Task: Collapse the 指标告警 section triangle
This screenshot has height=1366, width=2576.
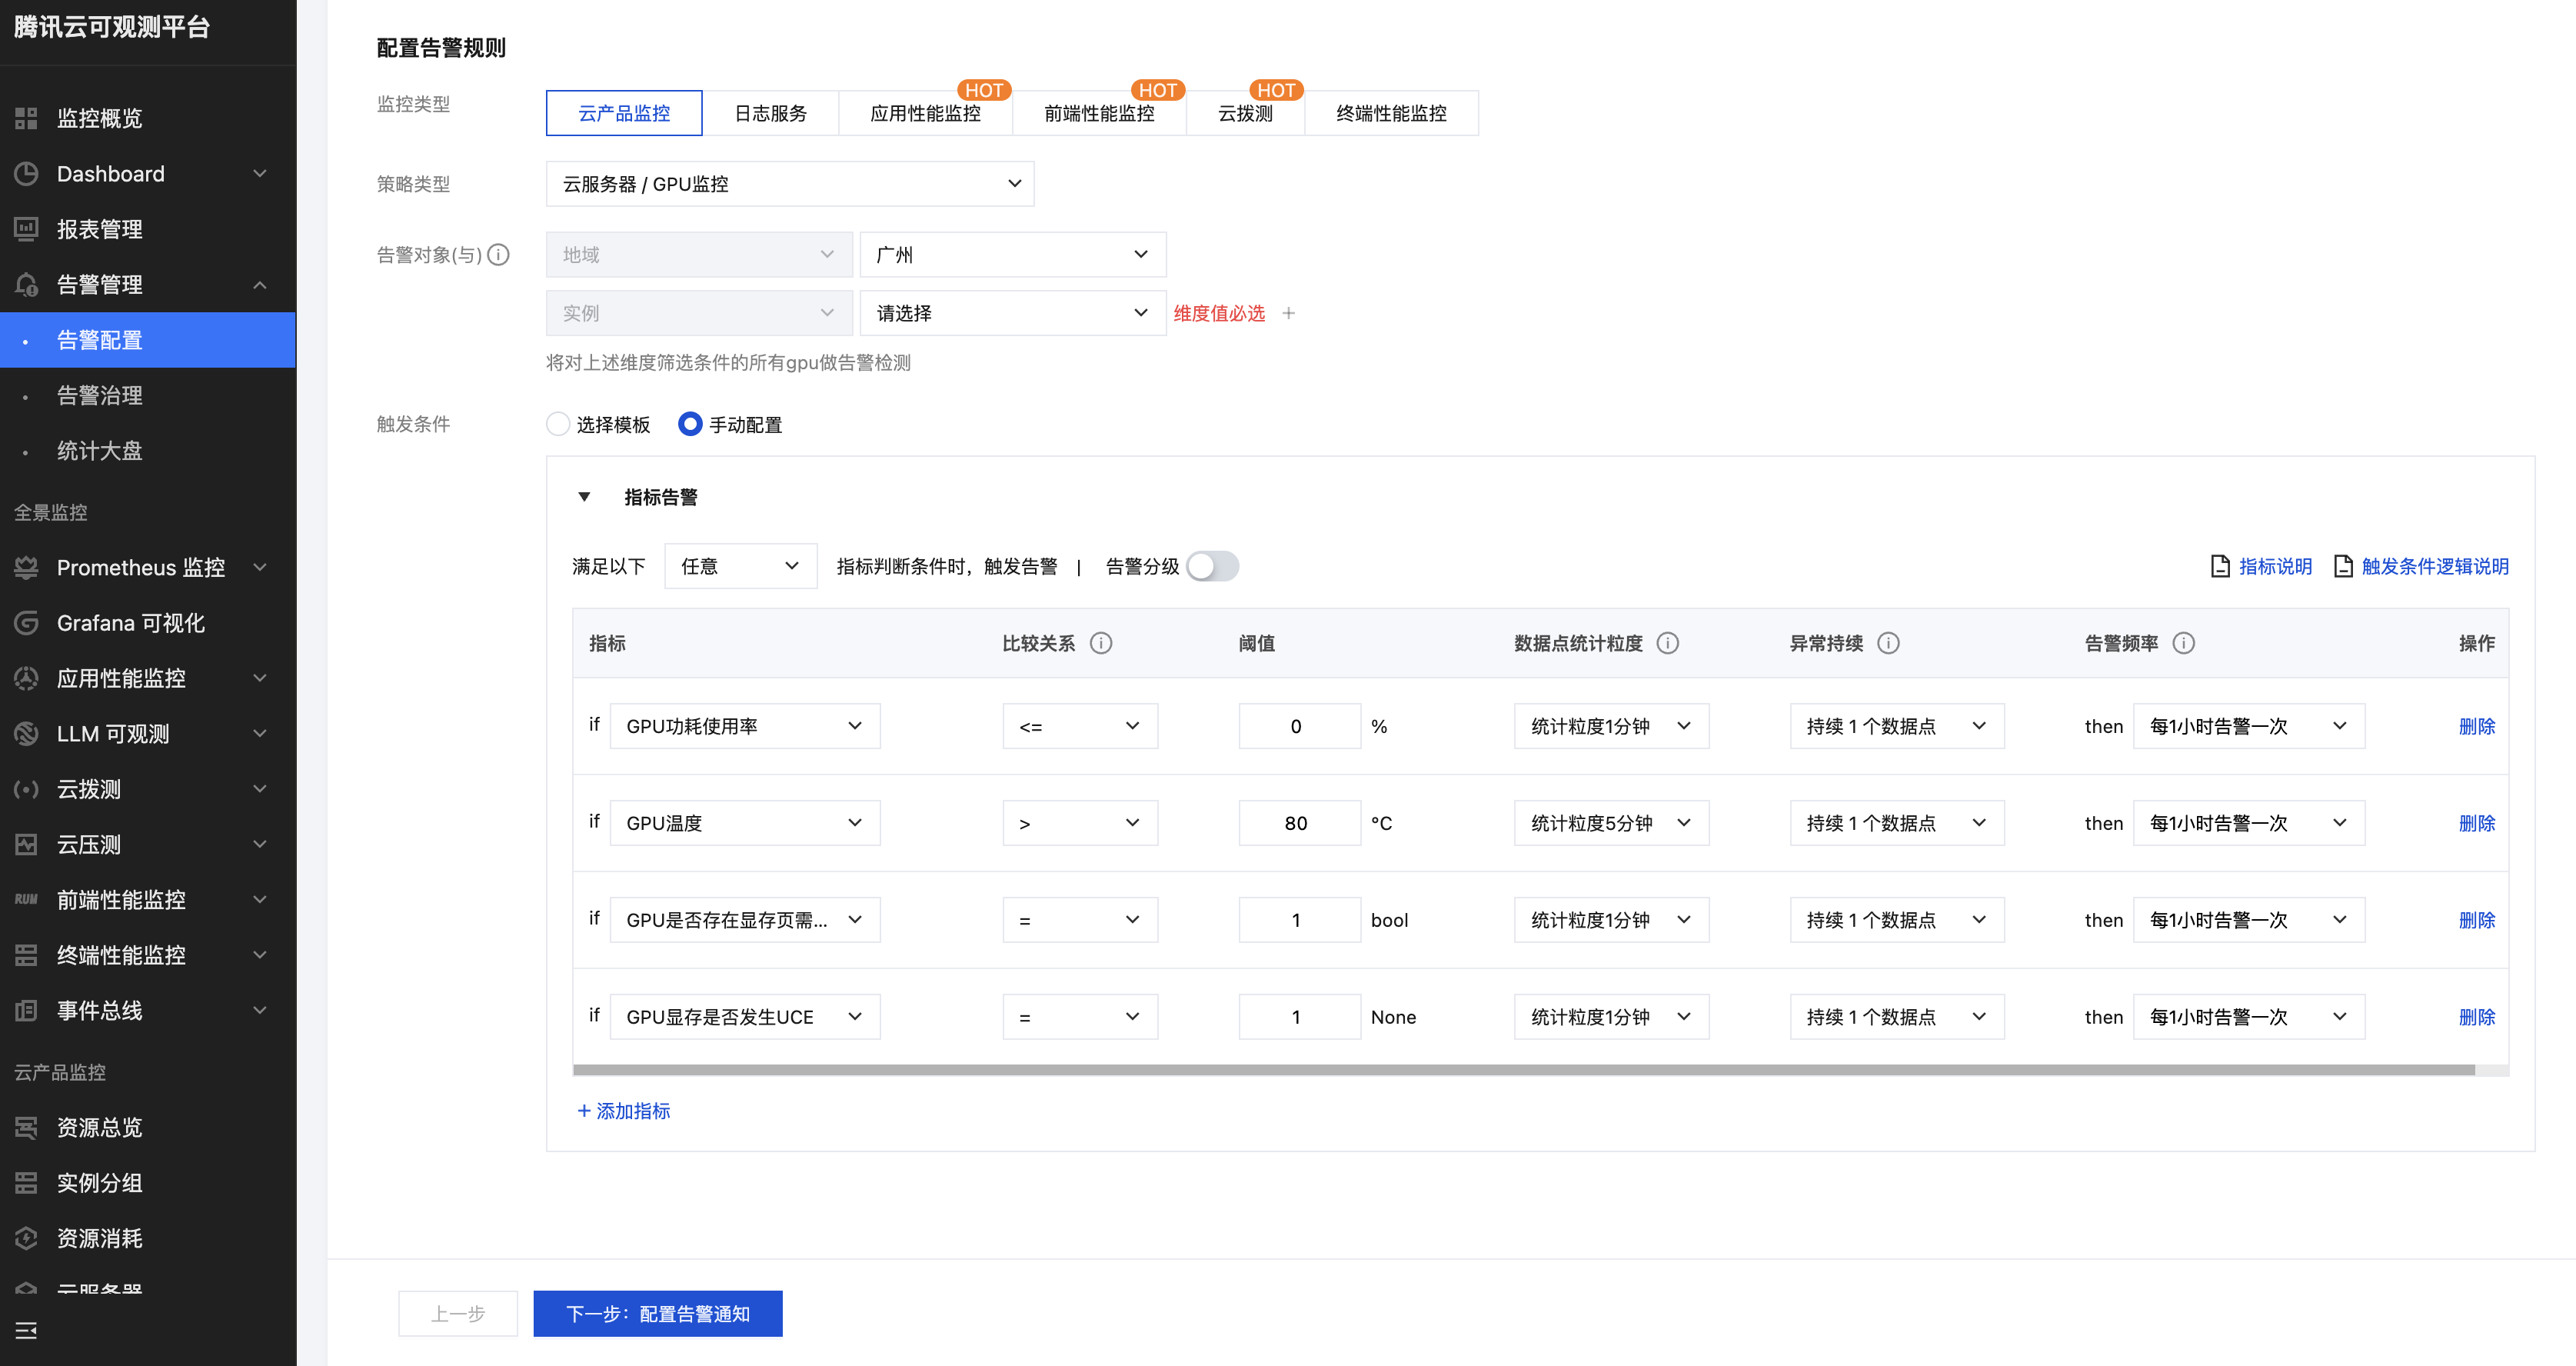Action: 585,497
